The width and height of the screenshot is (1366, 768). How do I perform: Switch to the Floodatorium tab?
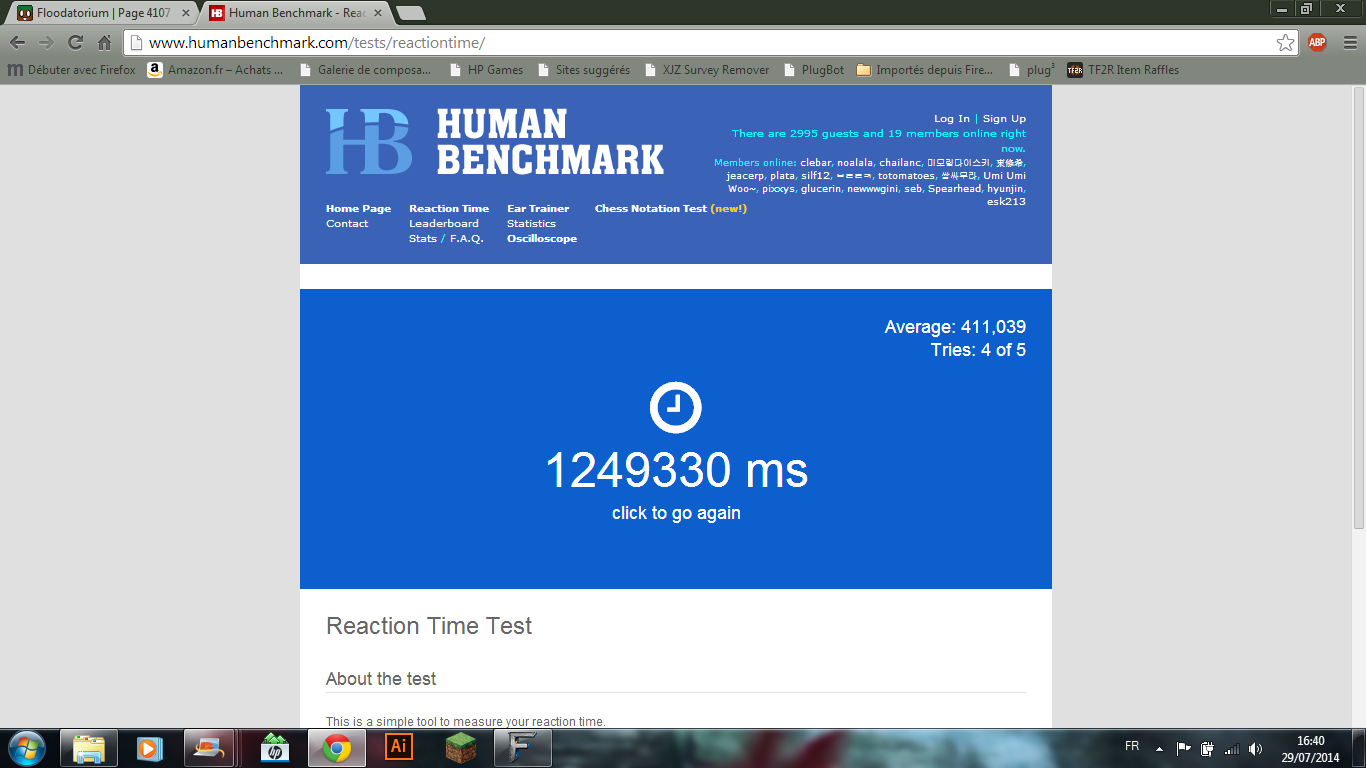[100, 13]
